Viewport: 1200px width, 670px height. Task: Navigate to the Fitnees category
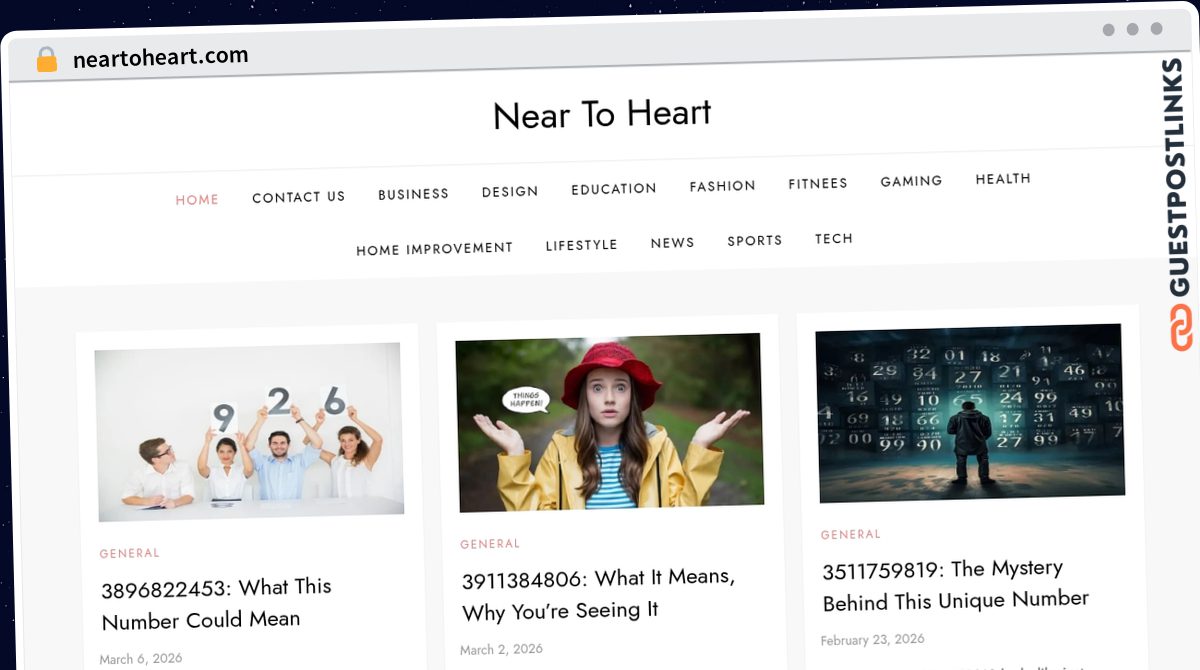click(818, 183)
